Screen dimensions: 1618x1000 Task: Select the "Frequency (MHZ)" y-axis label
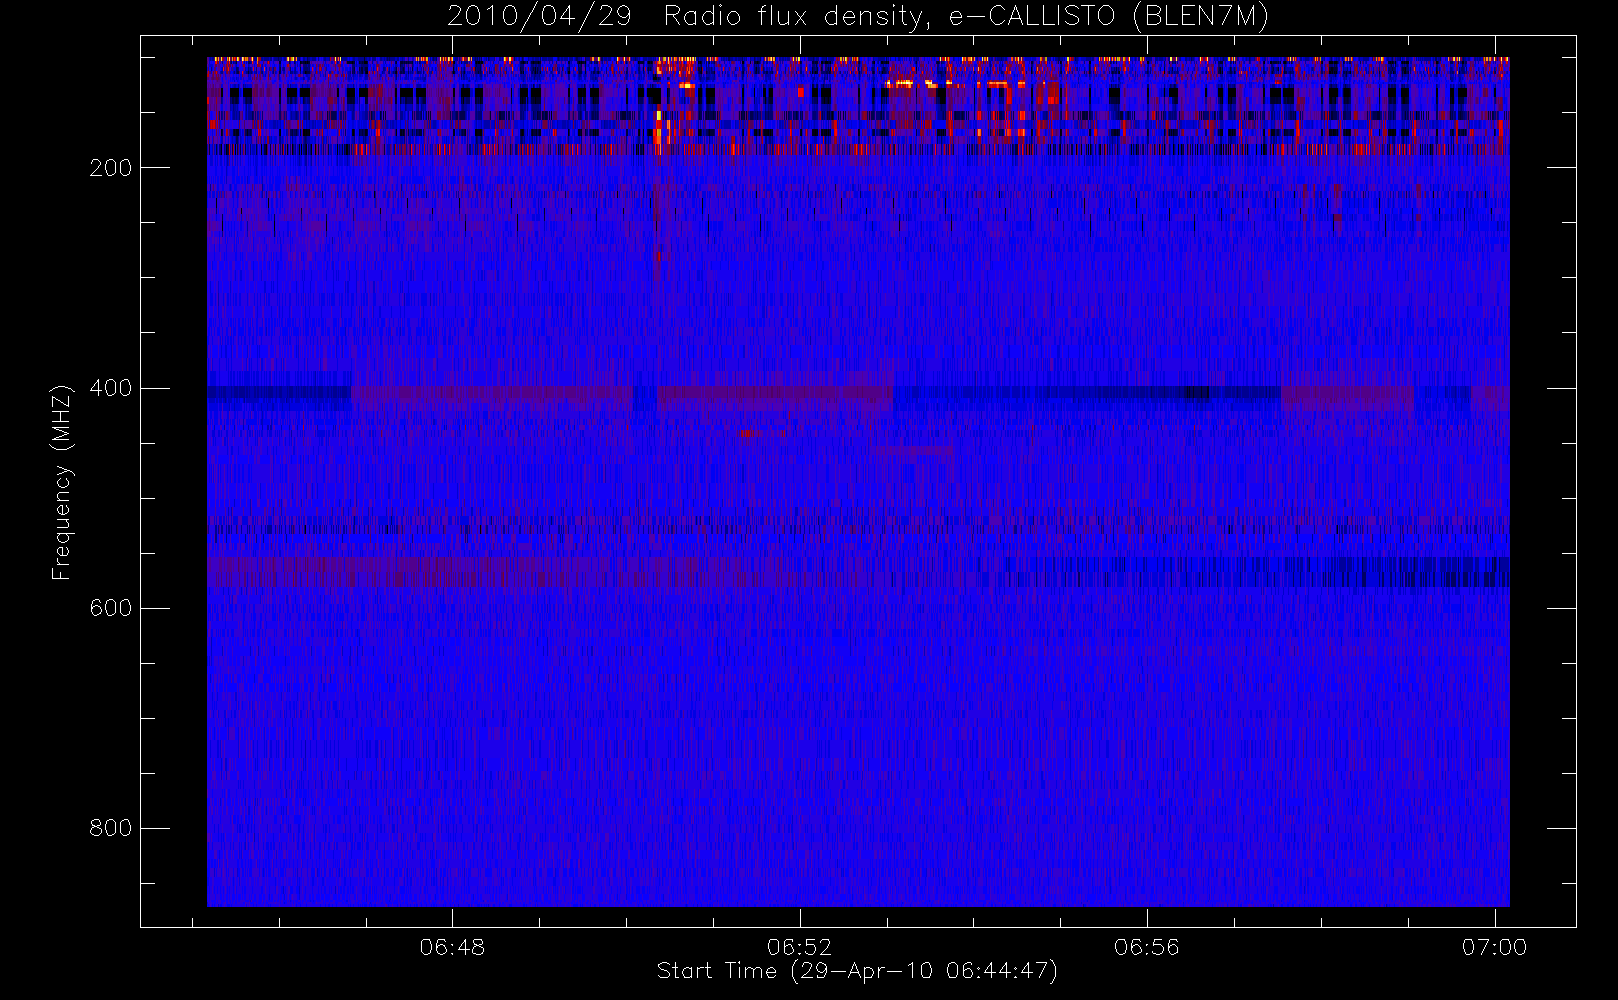62,482
